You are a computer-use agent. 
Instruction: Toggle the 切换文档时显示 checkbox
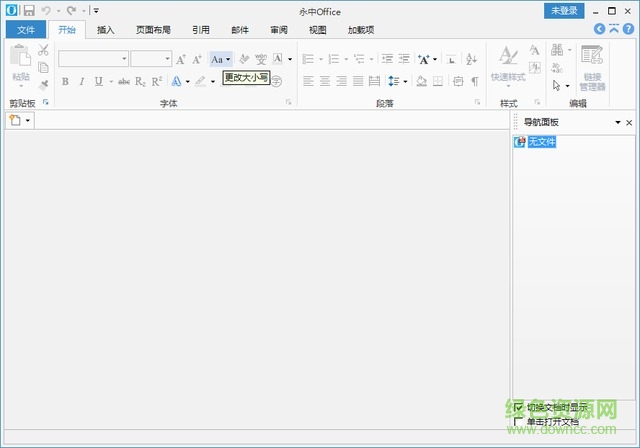518,408
